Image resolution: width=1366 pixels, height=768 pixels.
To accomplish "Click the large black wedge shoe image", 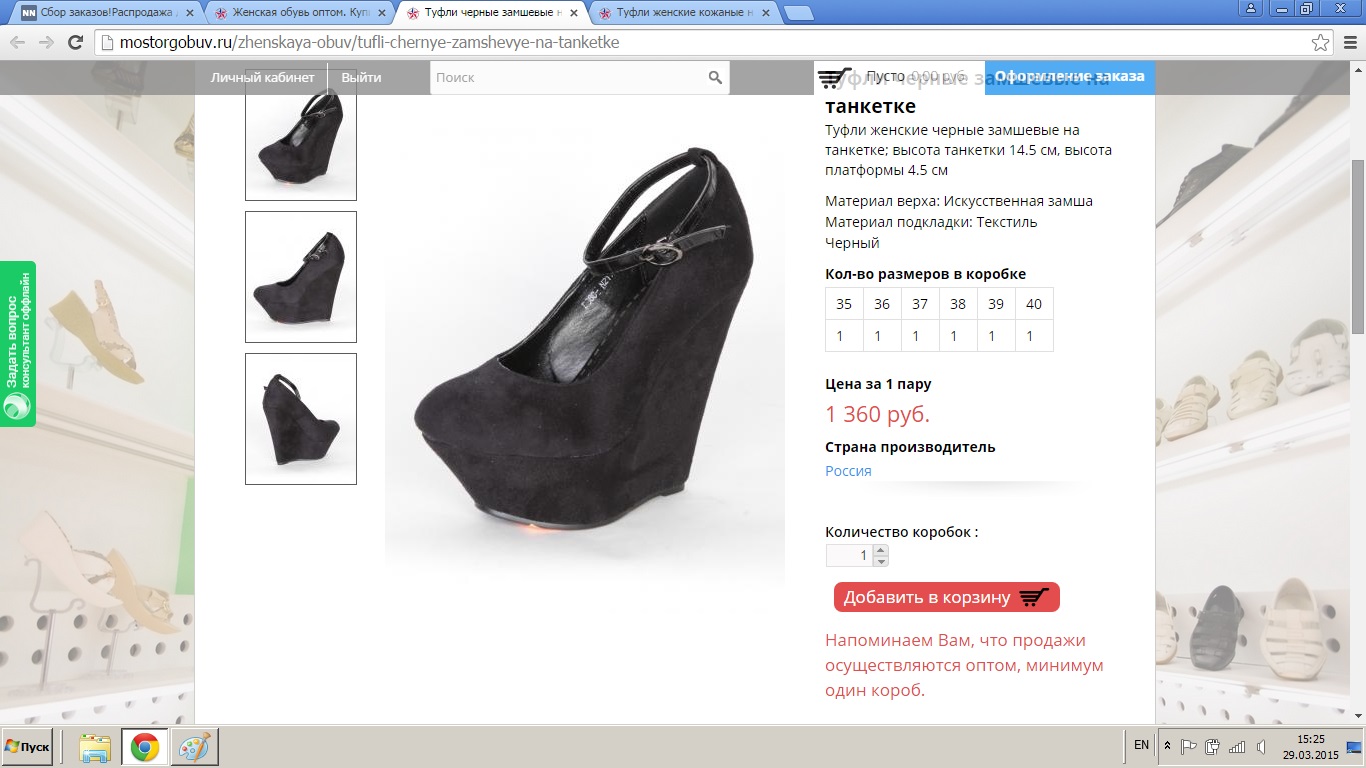I will point(585,340).
